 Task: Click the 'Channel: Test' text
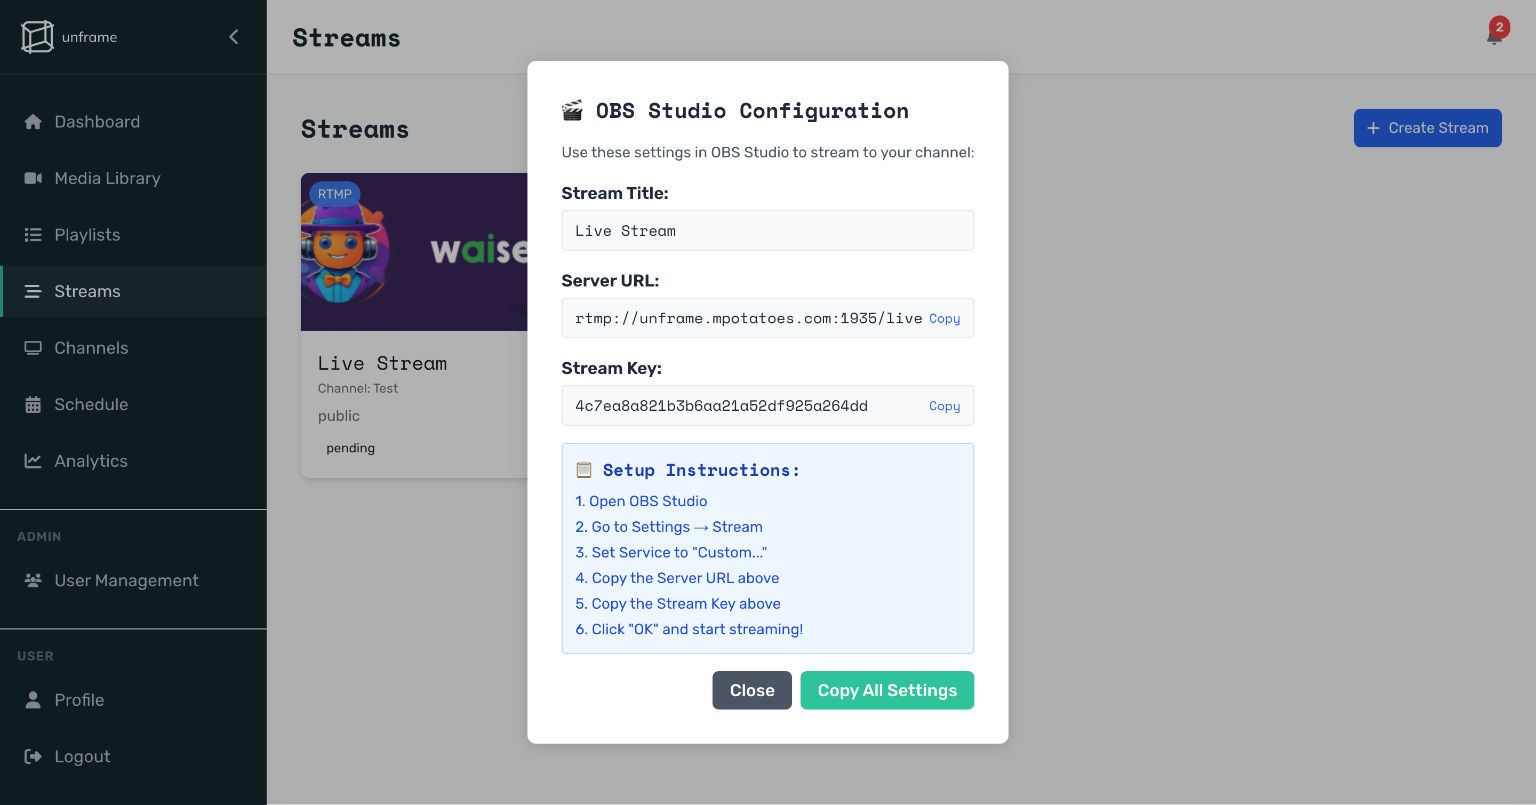click(358, 388)
